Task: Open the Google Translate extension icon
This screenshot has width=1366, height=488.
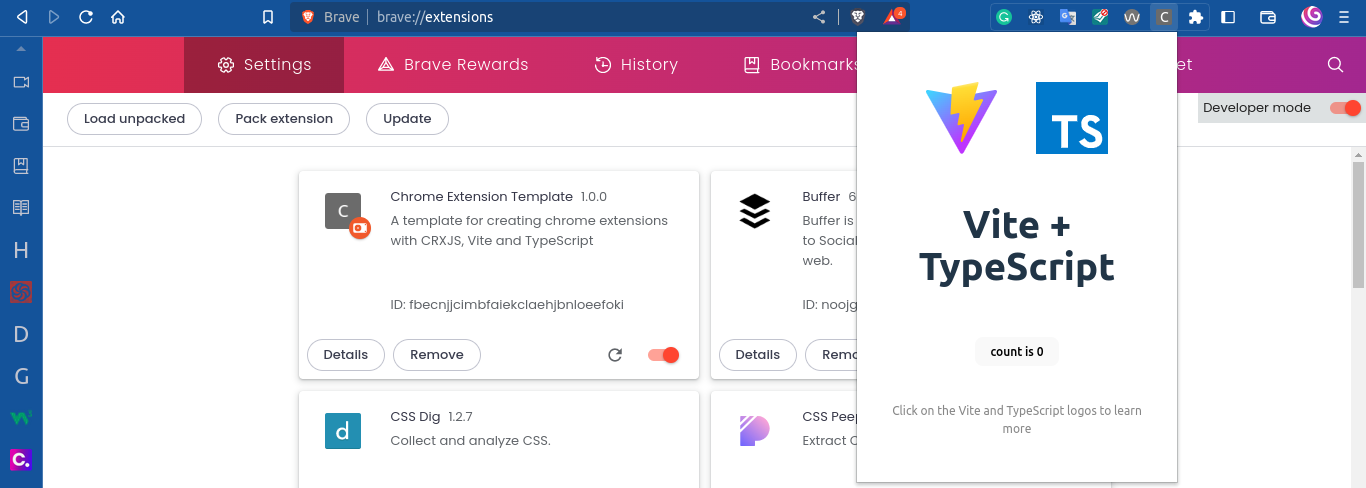Action: click(x=1068, y=17)
